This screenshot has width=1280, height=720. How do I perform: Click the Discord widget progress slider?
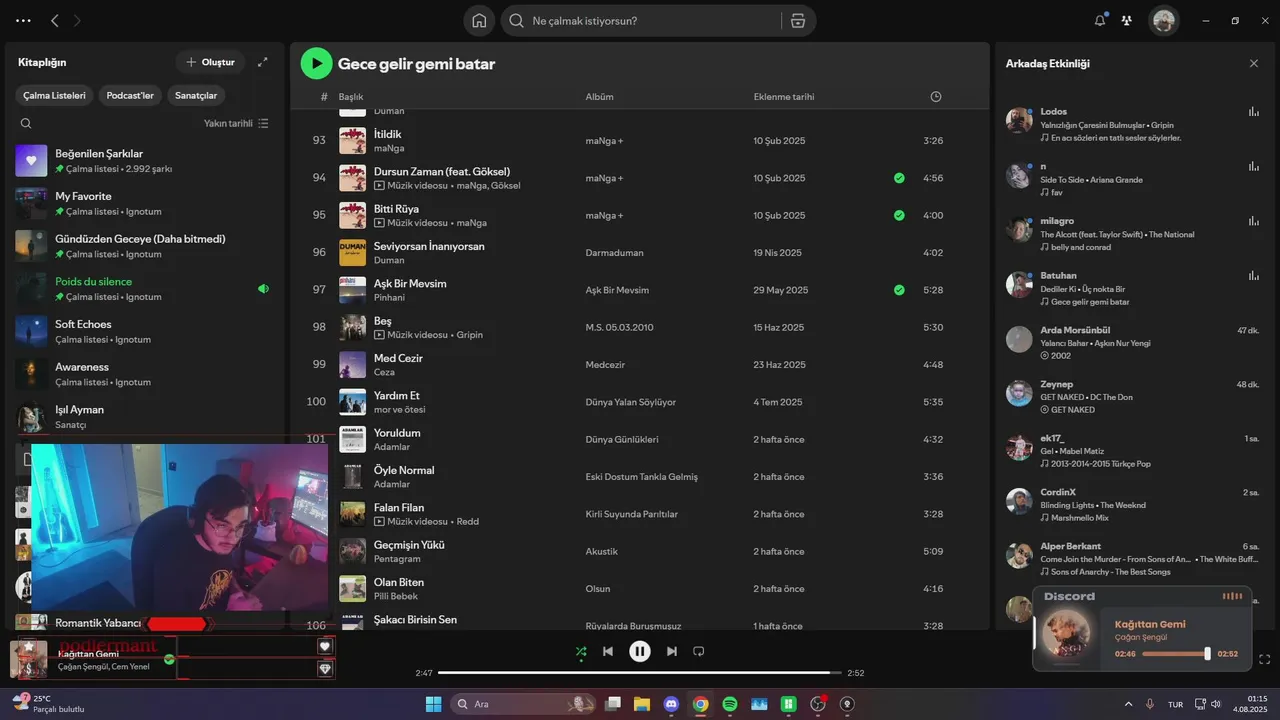[x=1177, y=653]
